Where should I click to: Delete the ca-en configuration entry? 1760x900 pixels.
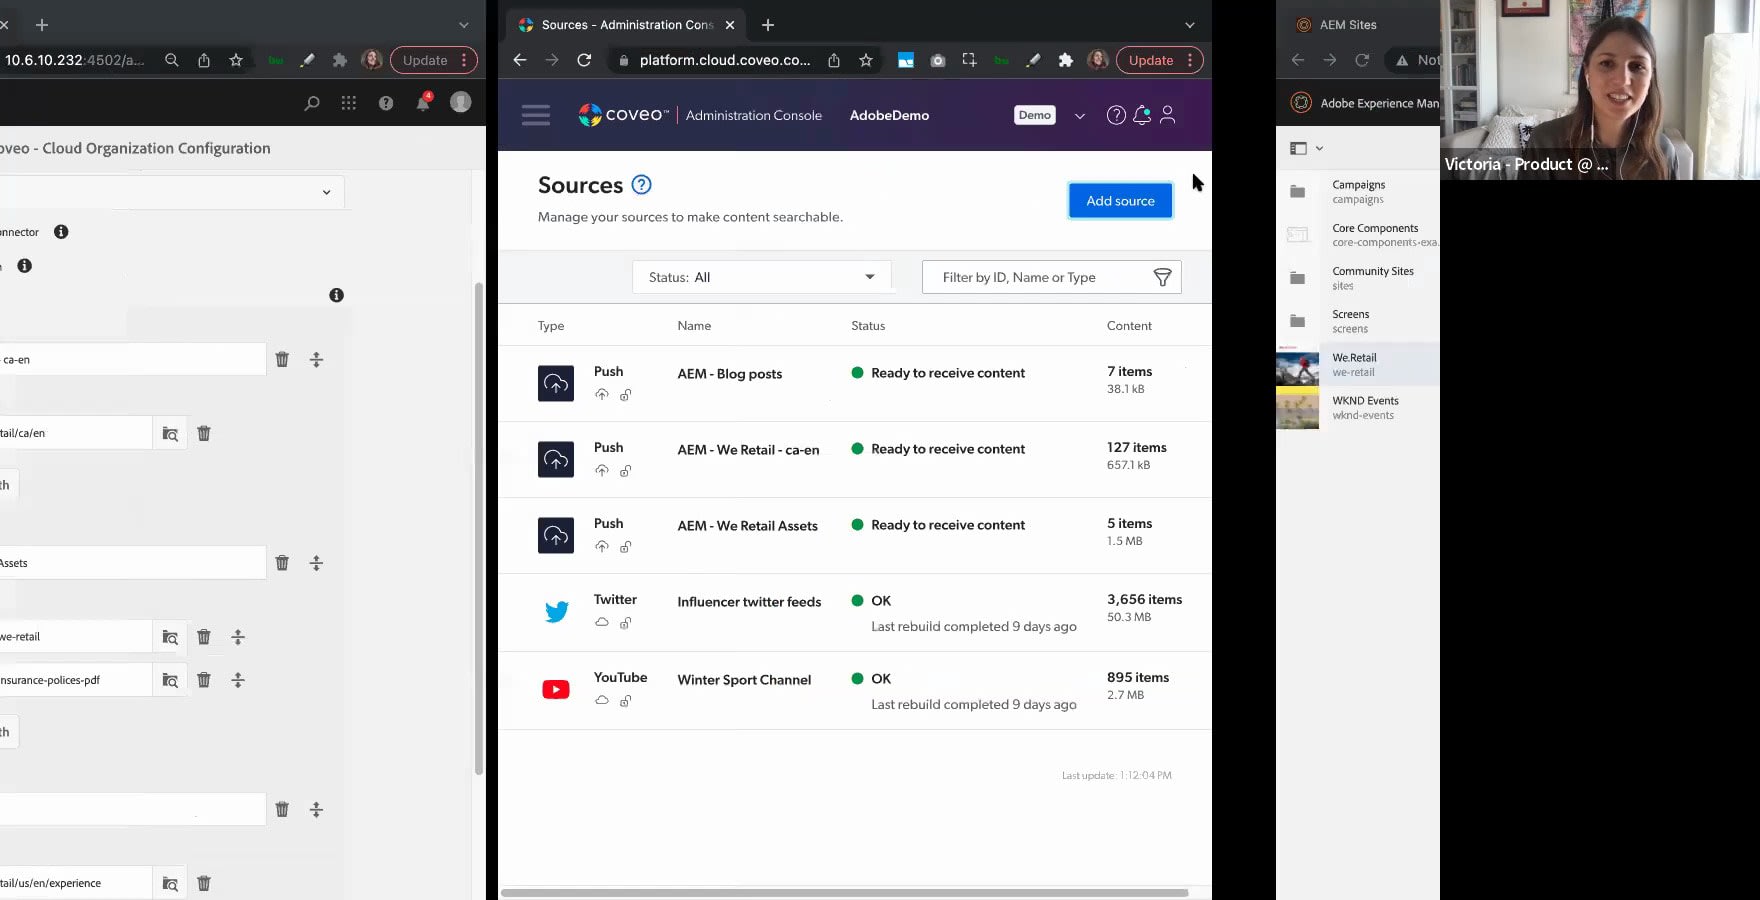(x=282, y=360)
